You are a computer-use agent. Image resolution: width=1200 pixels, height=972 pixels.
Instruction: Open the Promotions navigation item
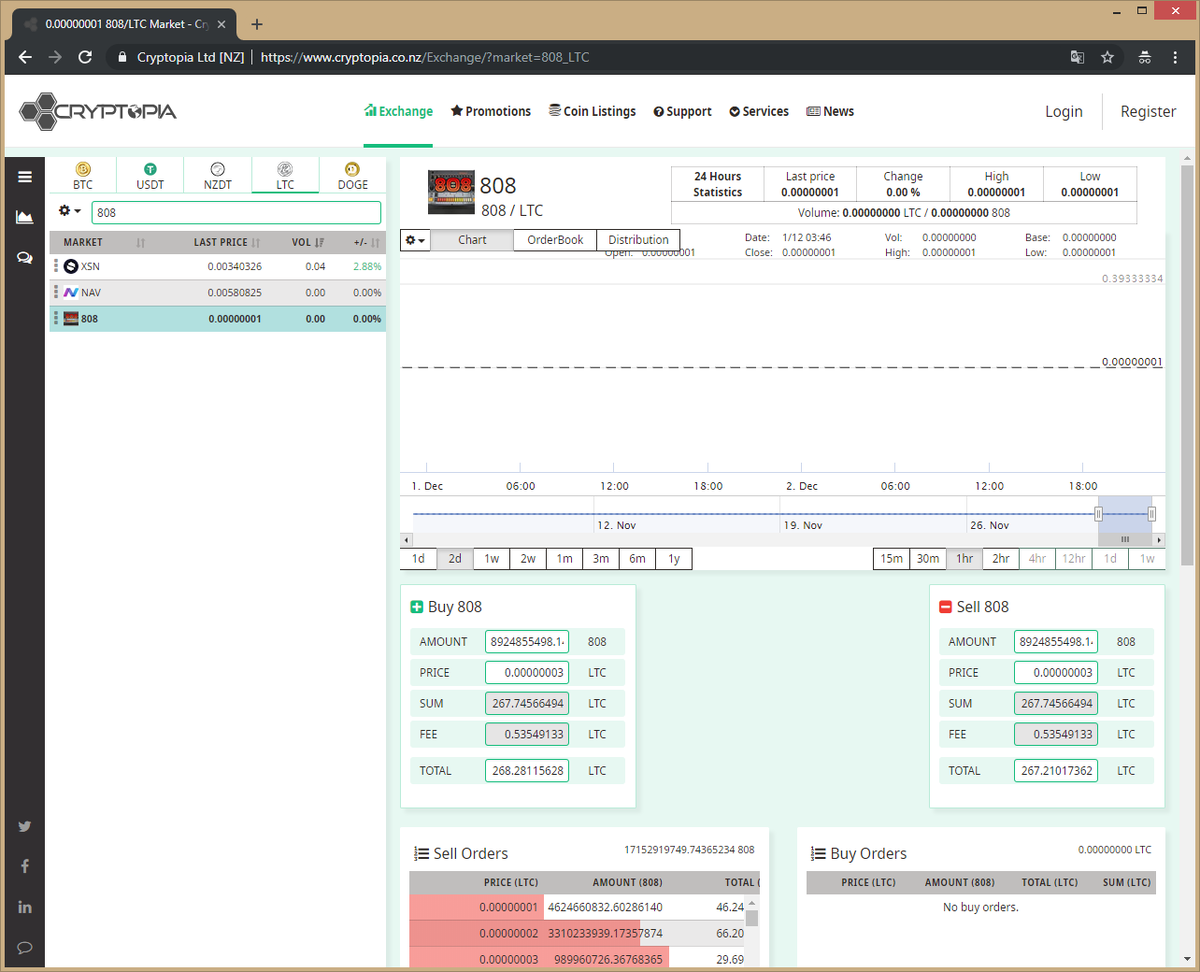491,111
